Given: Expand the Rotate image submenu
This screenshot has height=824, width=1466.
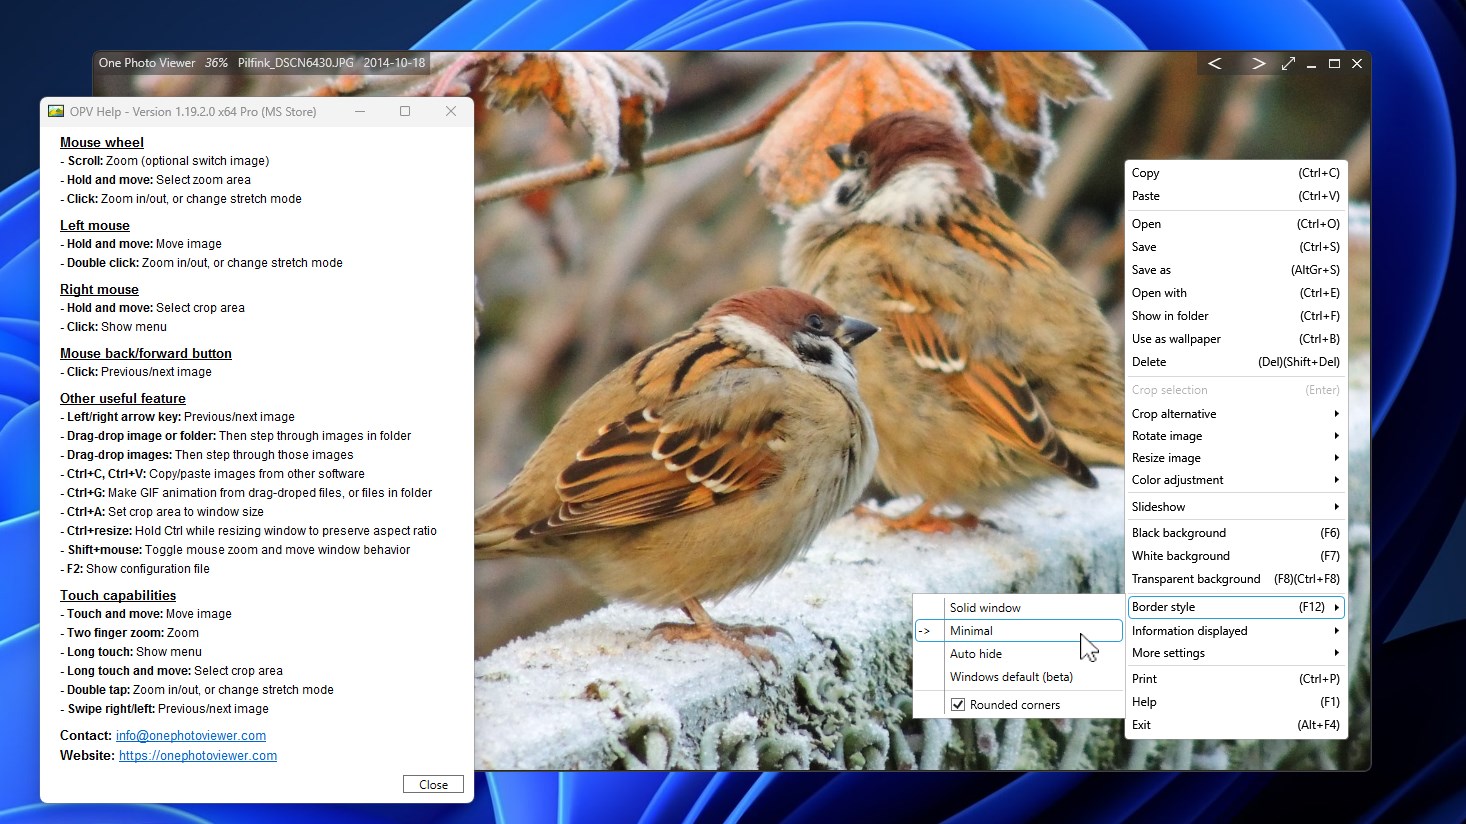Looking at the screenshot, I should tap(1167, 435).
